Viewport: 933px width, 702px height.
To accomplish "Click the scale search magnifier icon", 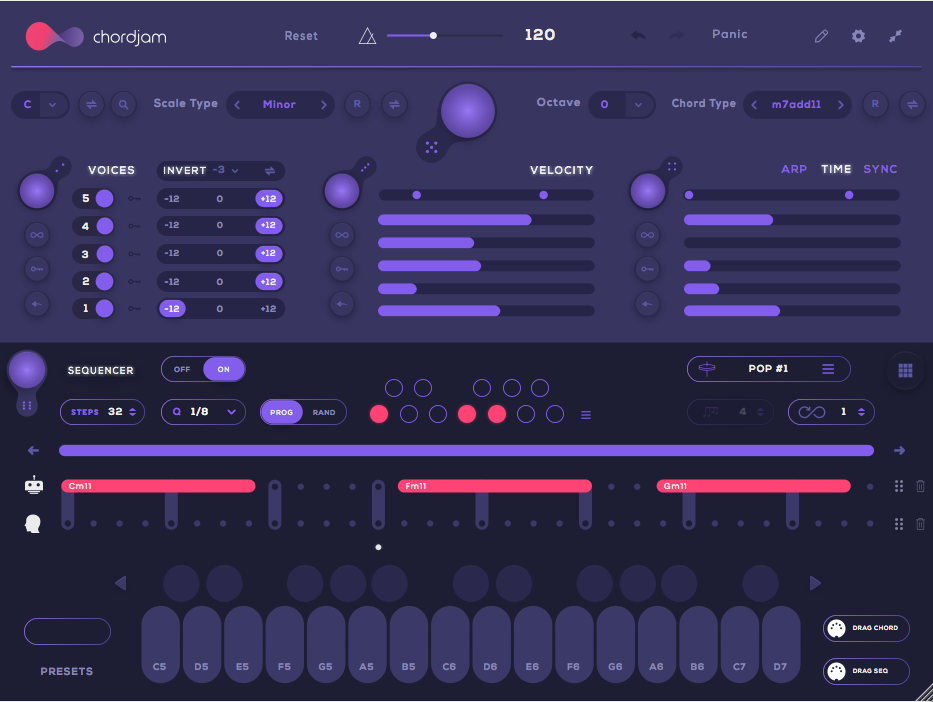I will 123,105.
